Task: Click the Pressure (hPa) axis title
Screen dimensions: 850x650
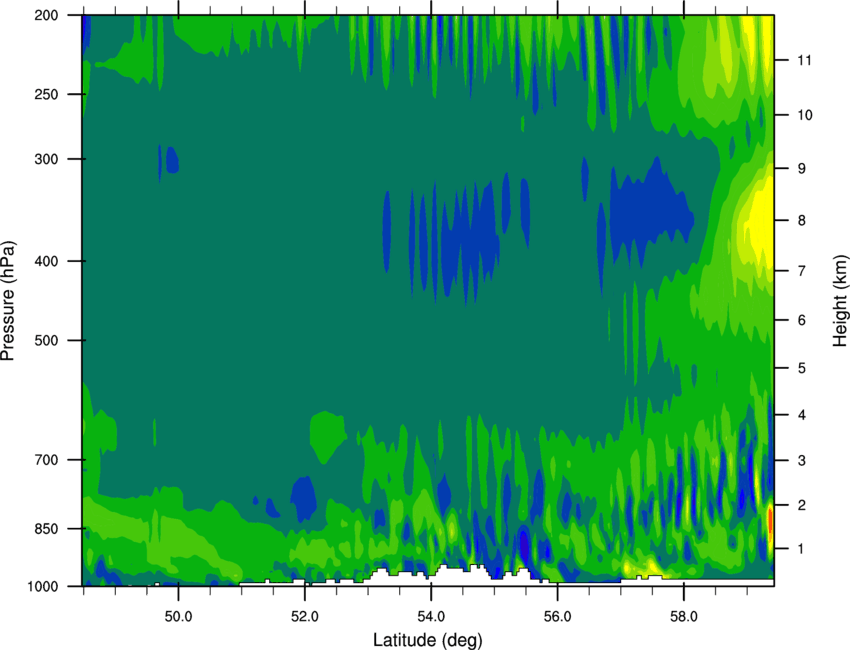Action: click(8, 301)
